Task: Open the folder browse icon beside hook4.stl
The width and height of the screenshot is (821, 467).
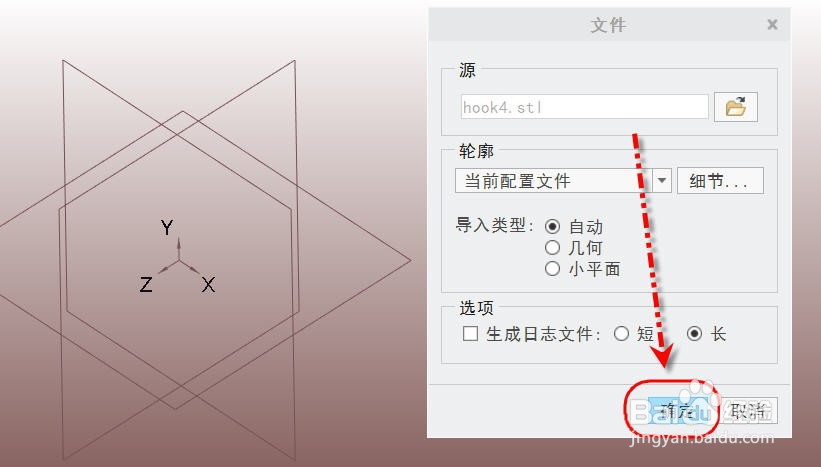Action: pos(736,107)
